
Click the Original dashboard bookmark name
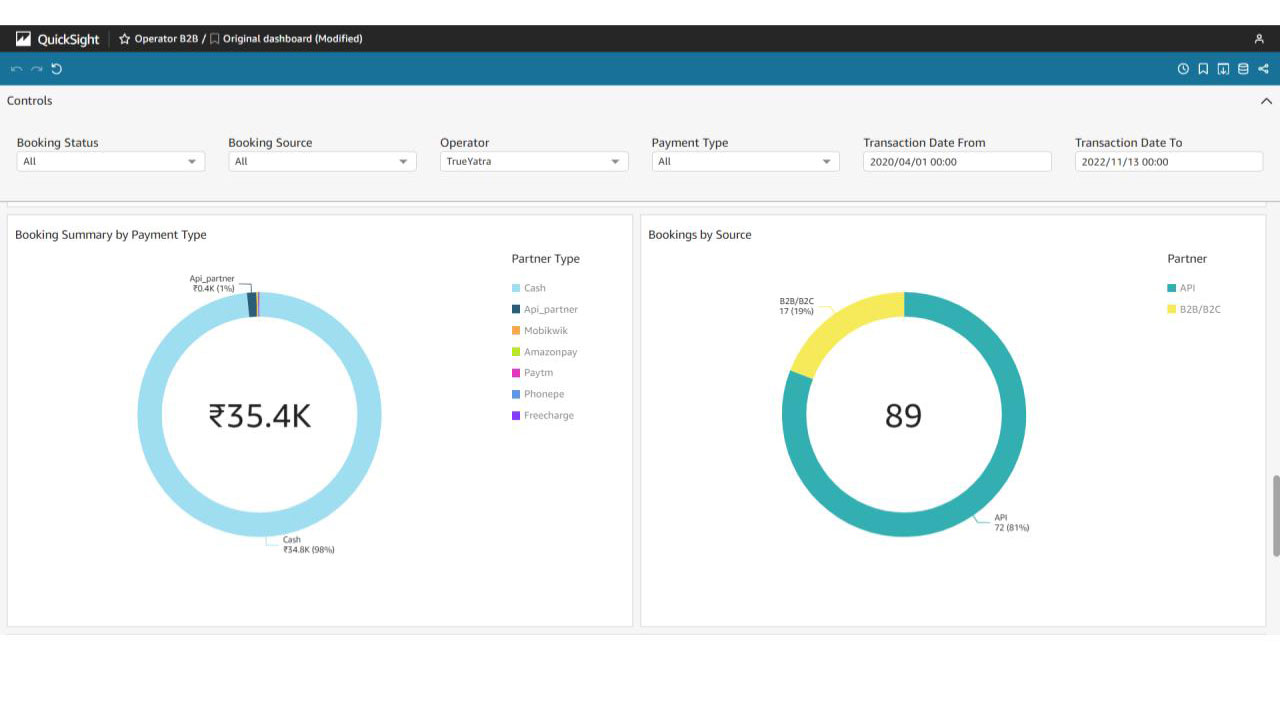[x=292, y=39]
